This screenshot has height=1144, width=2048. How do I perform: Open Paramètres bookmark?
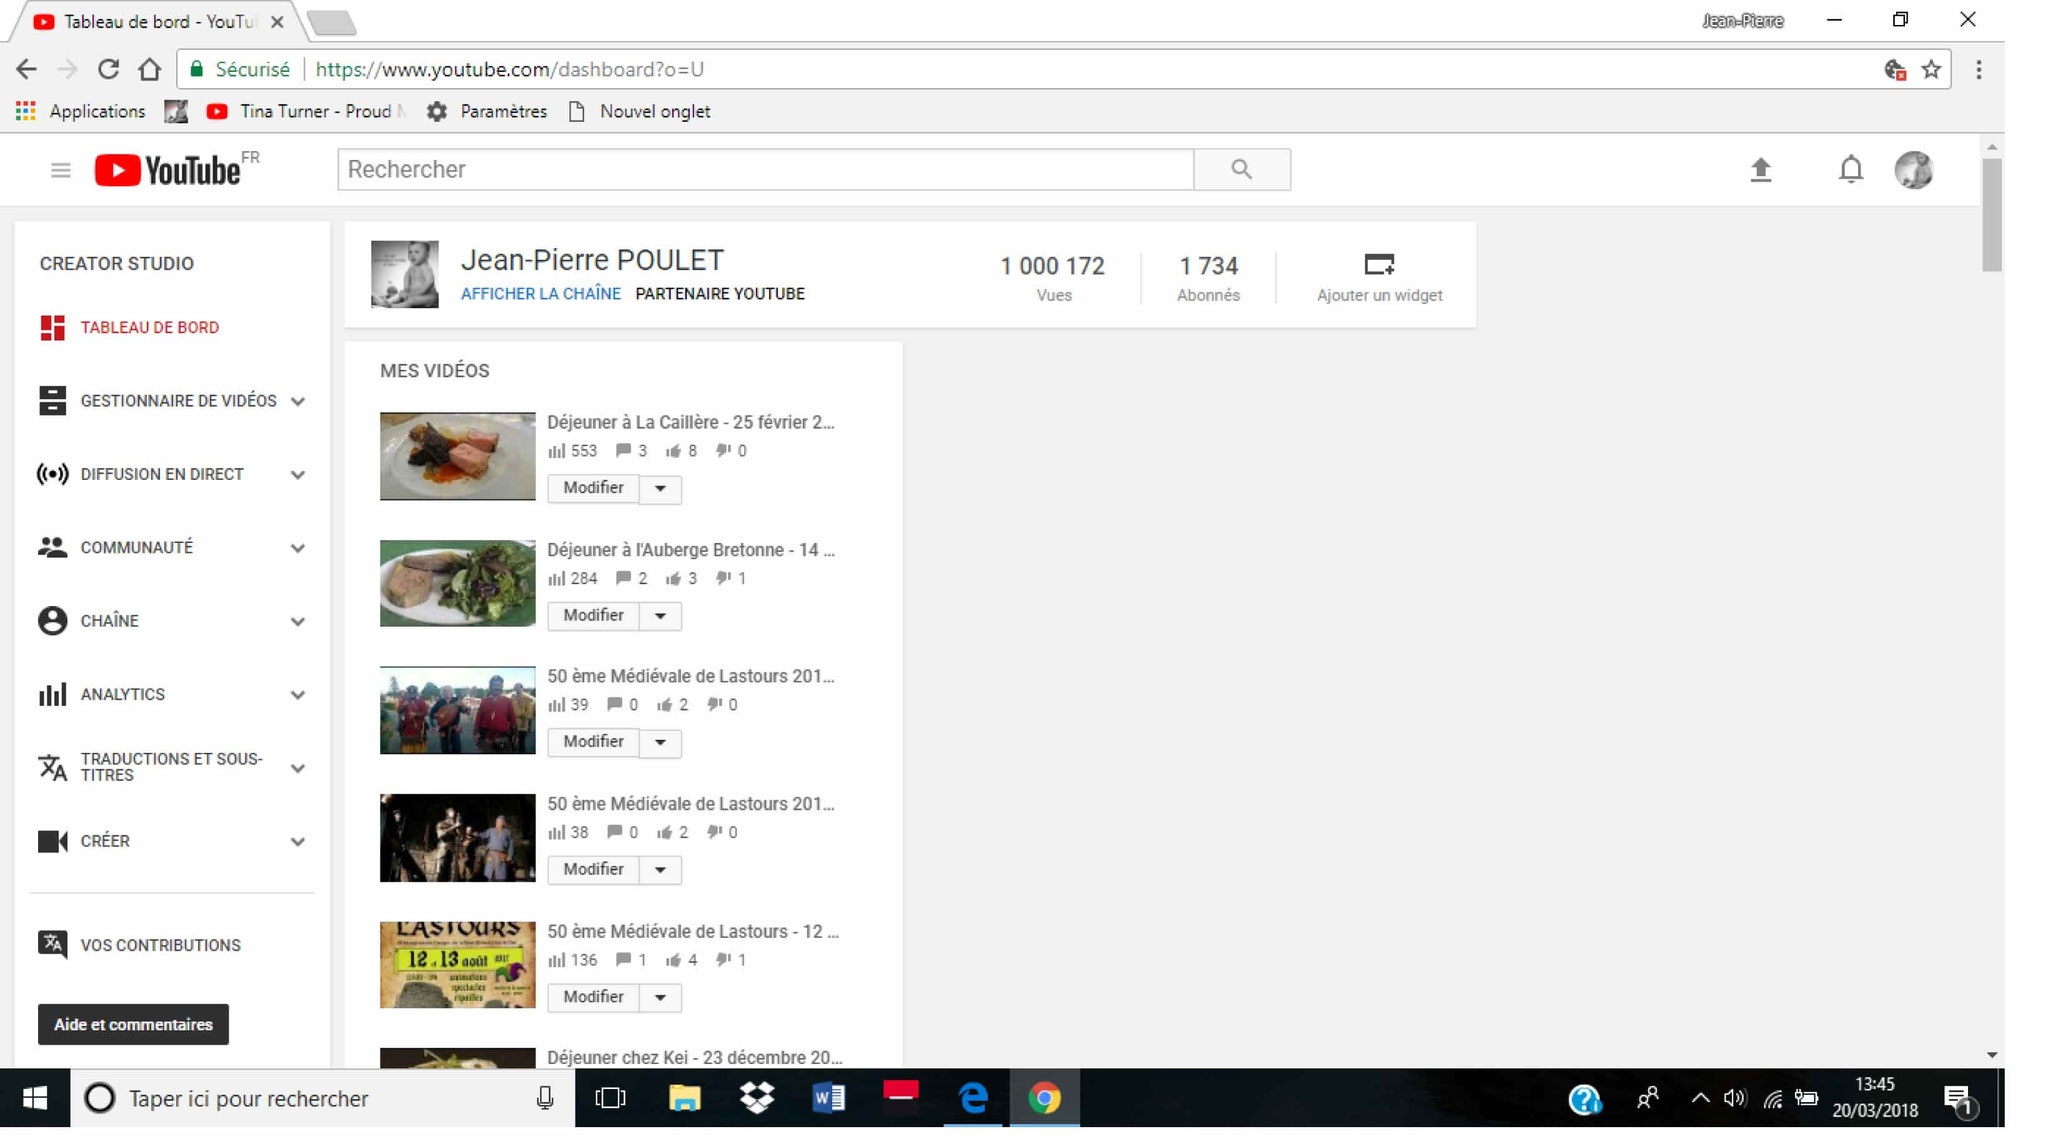(x=487, y=111)
